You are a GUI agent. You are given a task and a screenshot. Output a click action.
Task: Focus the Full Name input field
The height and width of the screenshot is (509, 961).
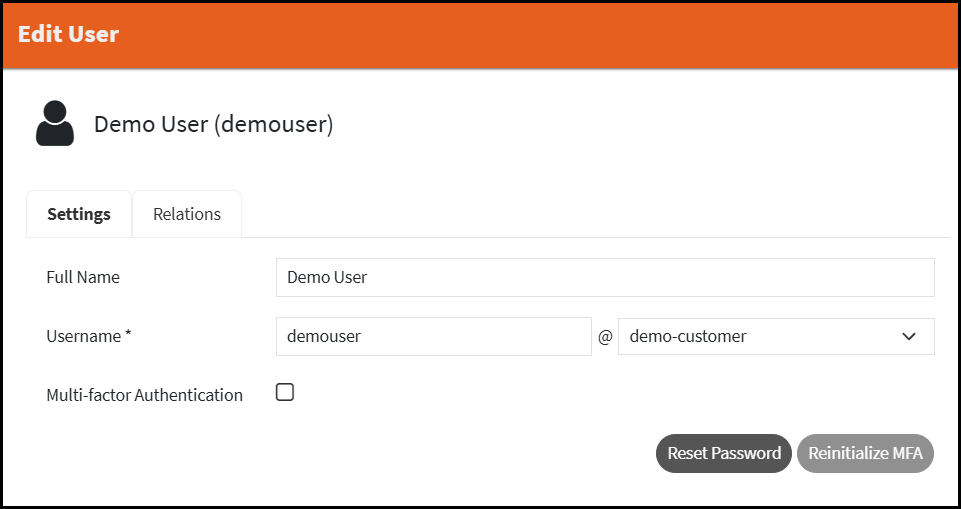point(604,277)
